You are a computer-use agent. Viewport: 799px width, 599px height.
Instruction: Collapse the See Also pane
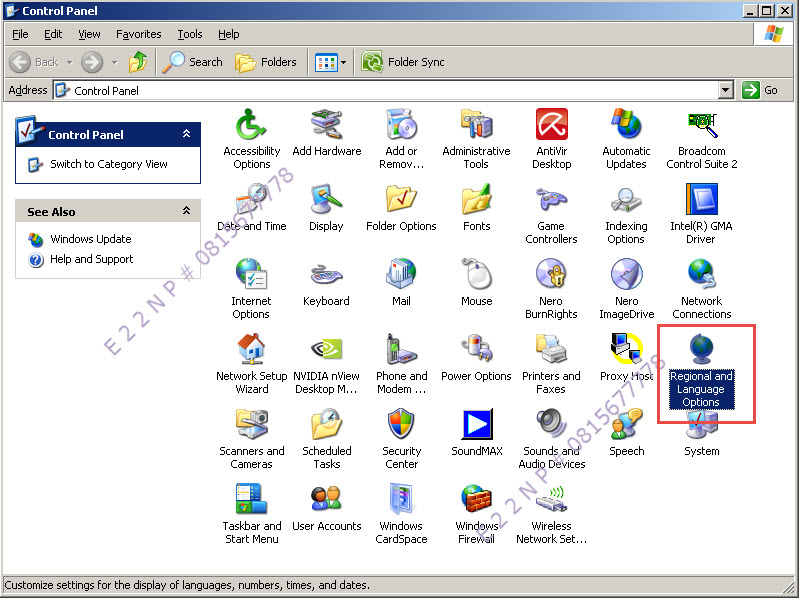pyautogui.click(x=187, y=210)
